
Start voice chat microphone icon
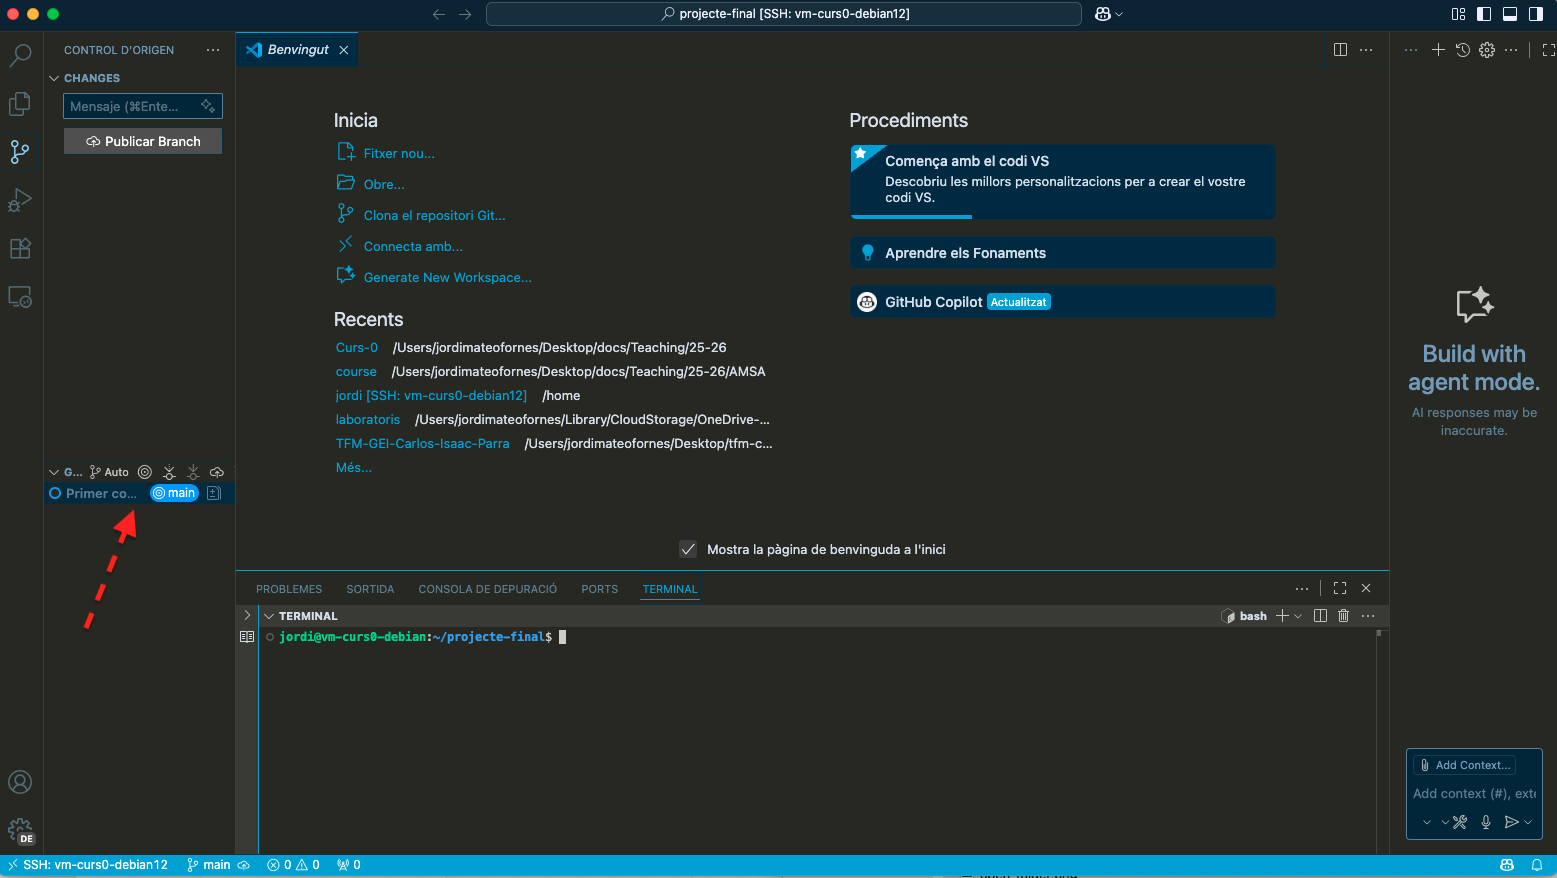click(1486, 822)
